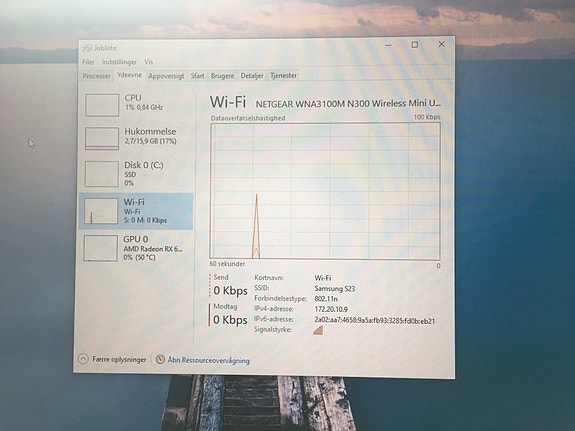
Task: Click the Wi-Fi throughput graph area
Action: 325,191
